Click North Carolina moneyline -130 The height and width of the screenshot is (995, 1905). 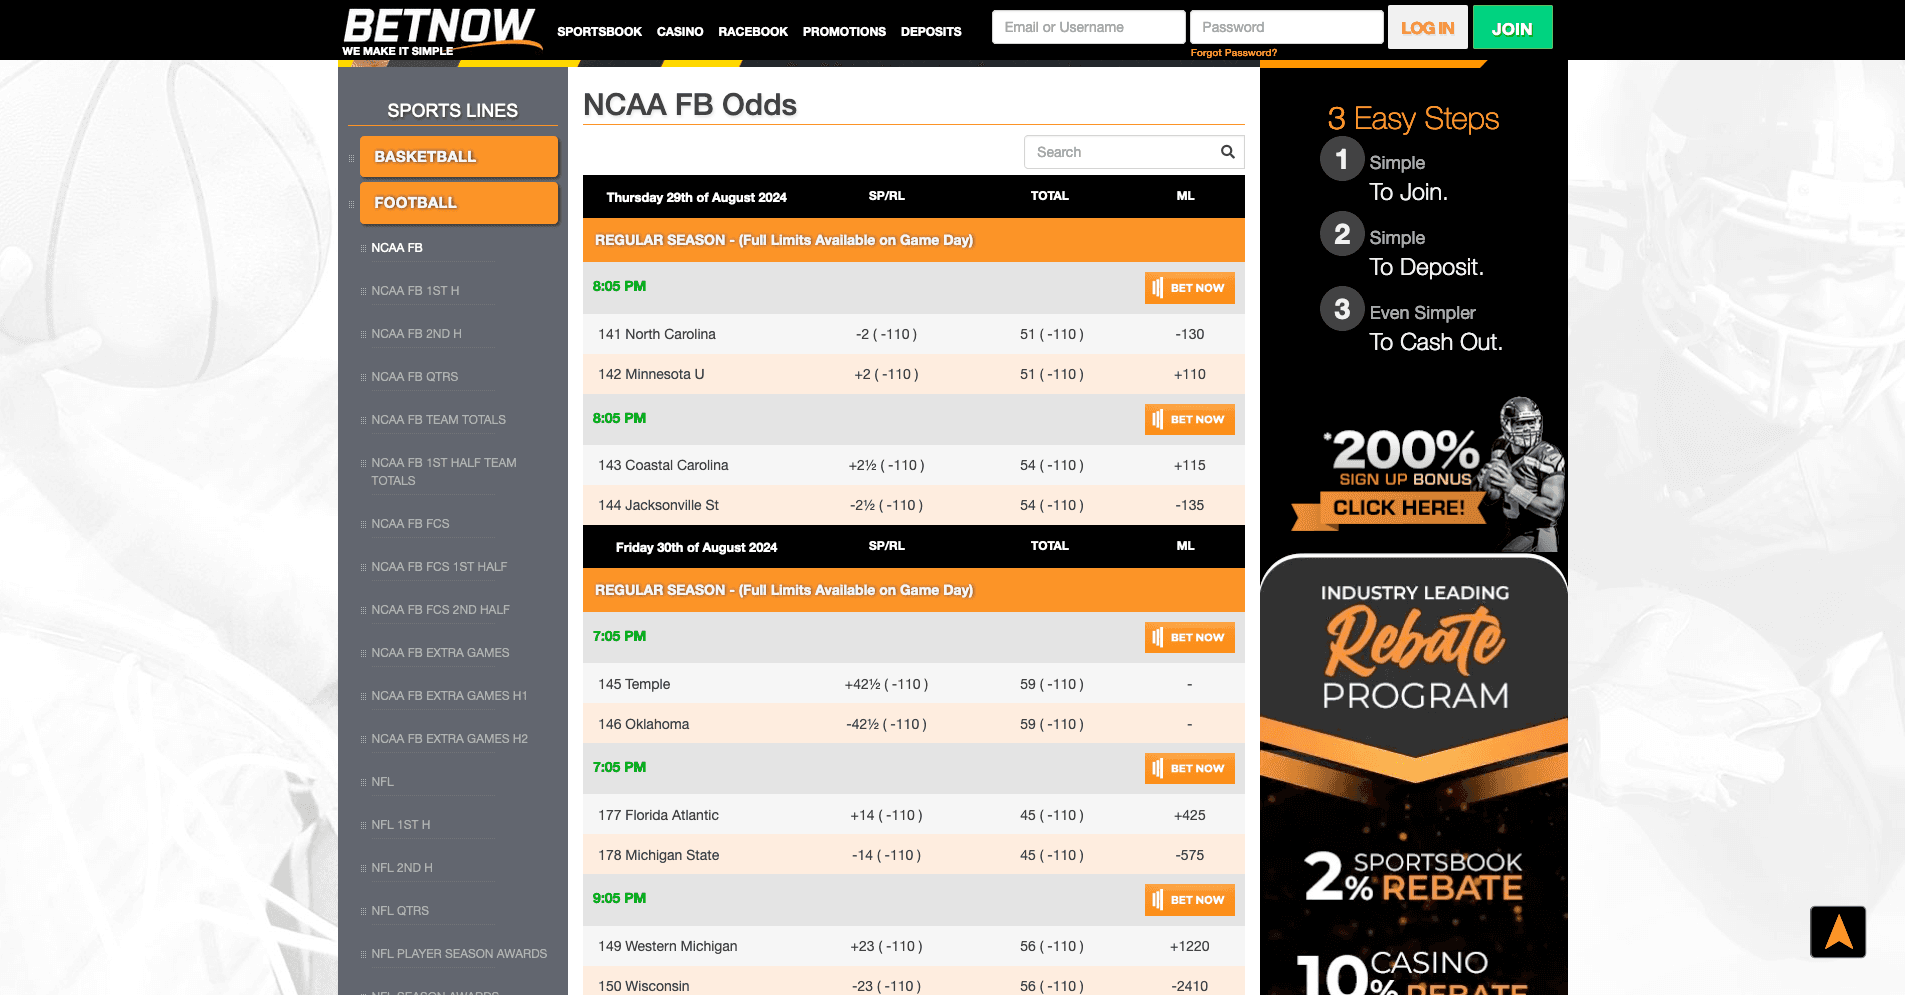[1189, 335]
